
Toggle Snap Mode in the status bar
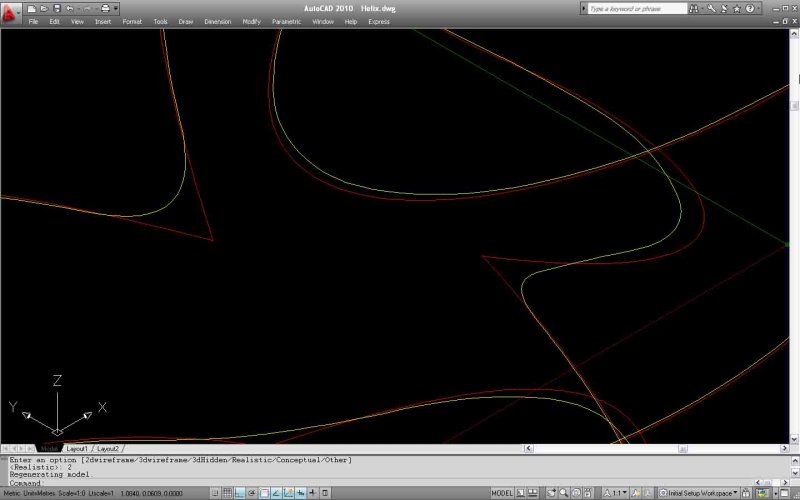click(216, 493)
